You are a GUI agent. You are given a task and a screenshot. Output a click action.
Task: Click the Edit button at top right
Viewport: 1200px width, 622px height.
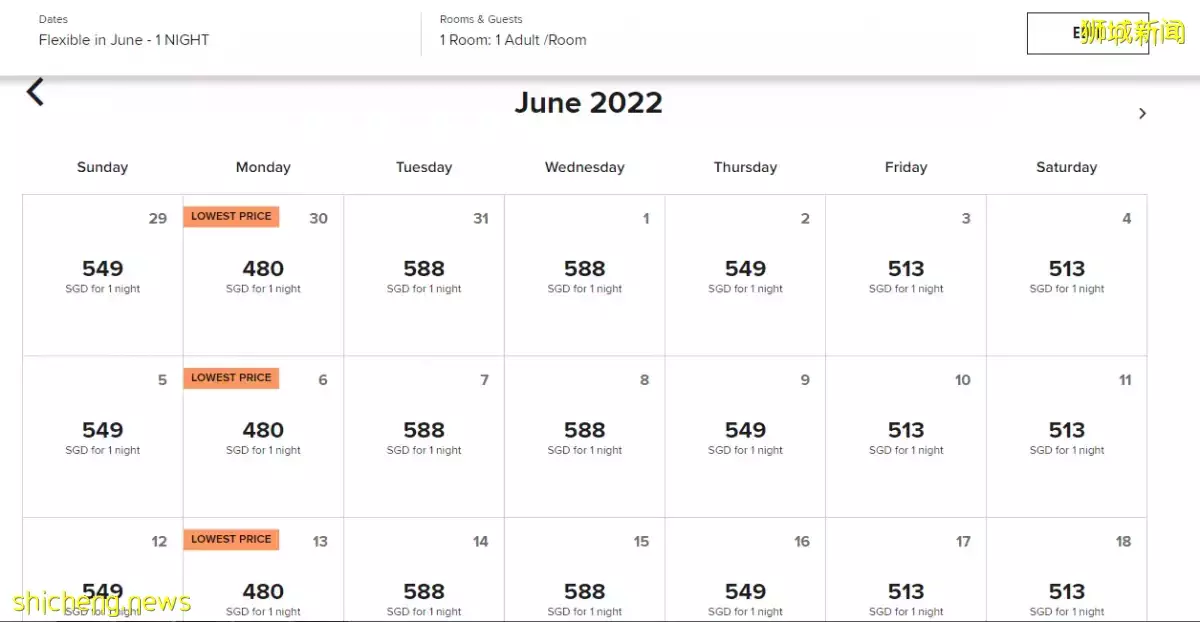(x=1087, y=33)
